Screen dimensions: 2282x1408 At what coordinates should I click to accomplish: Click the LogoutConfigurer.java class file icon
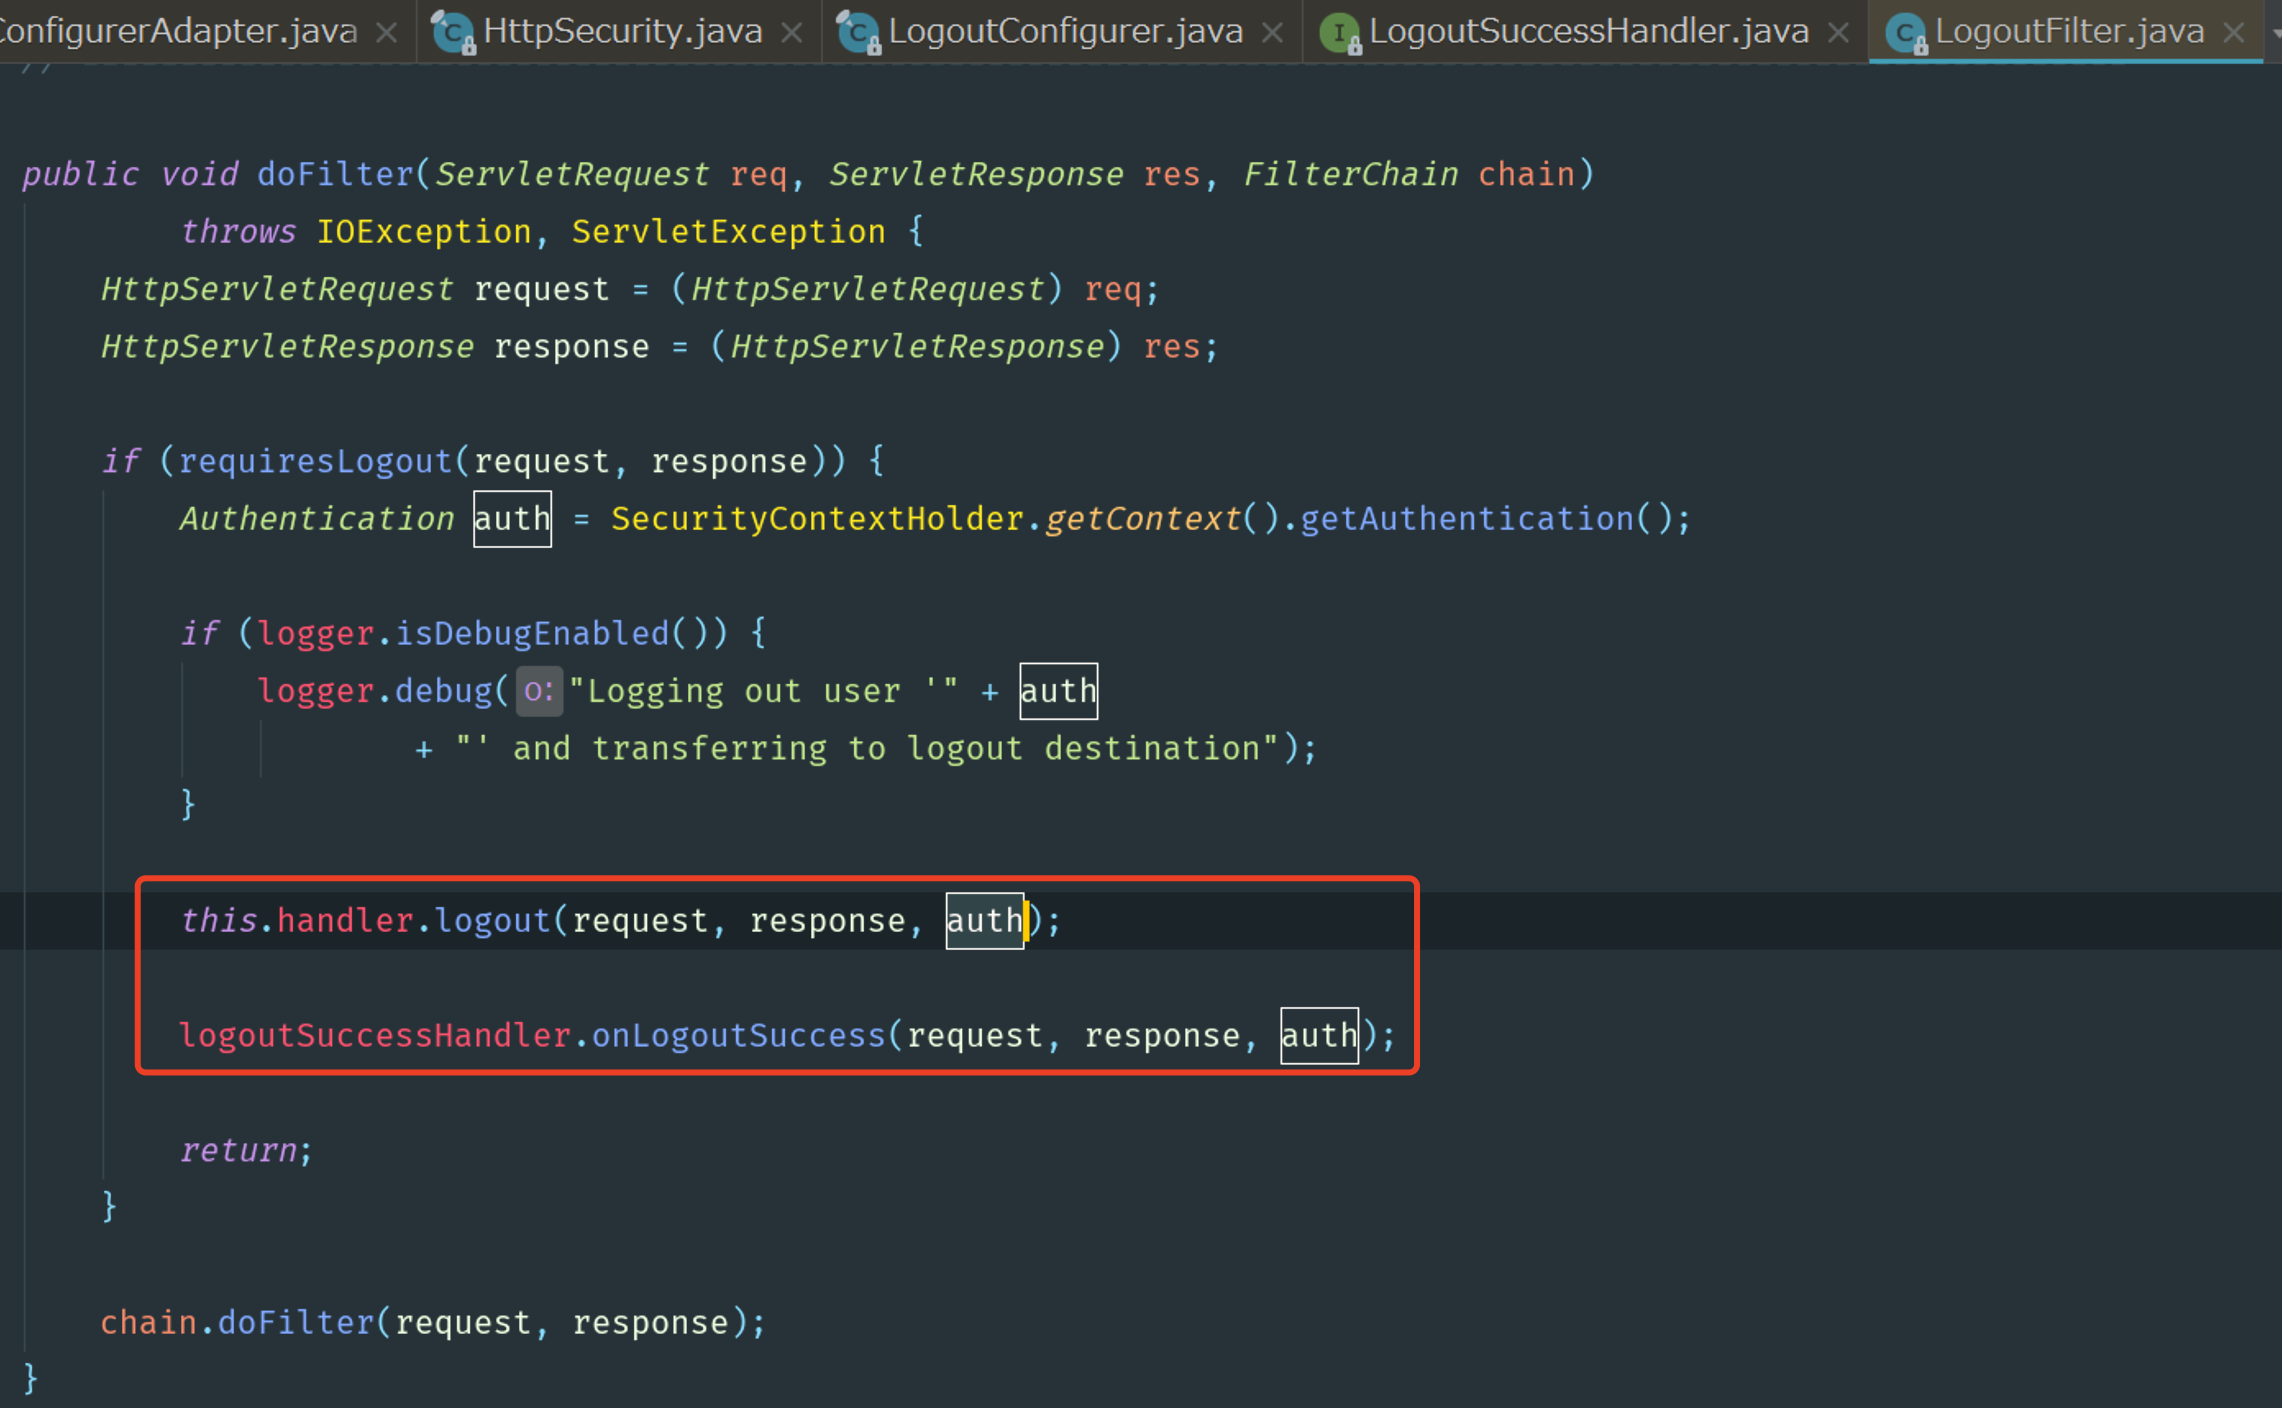click(858, 32)
